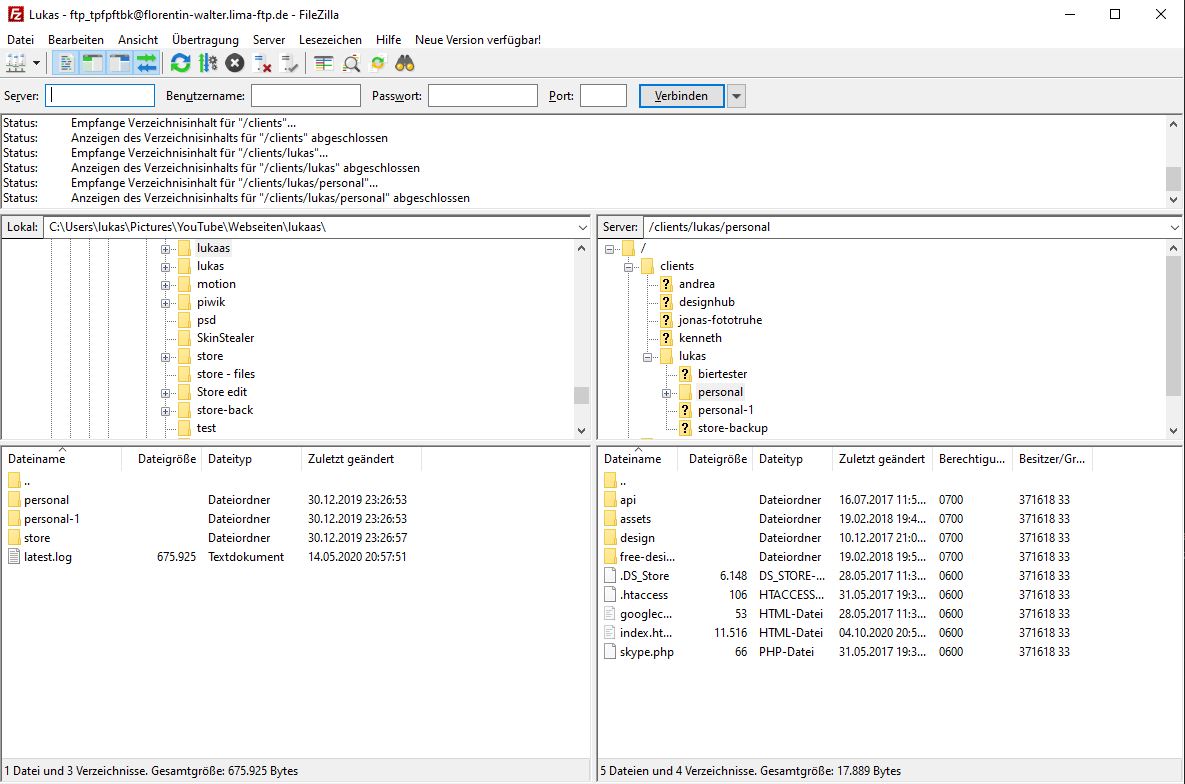Toggle the local directory tree view
The height and width of the screenshot is (784, 1185).
click(x=93, y=63)
